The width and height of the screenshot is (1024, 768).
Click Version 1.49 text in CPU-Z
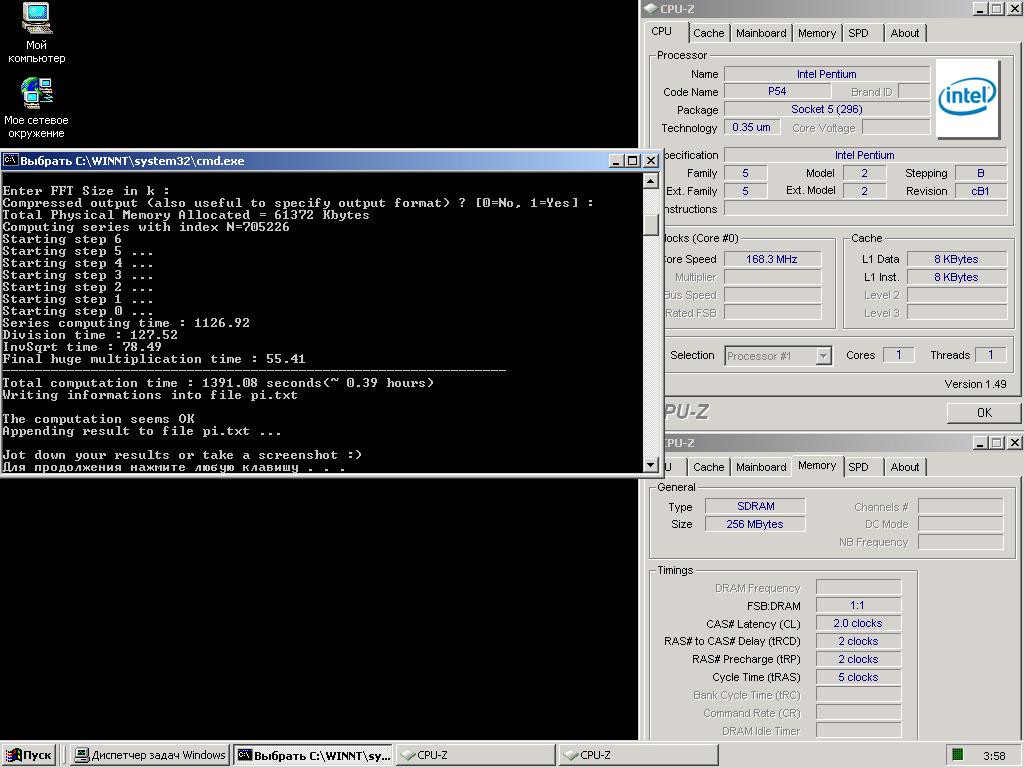pyautogui.click(x=976, y=384)
